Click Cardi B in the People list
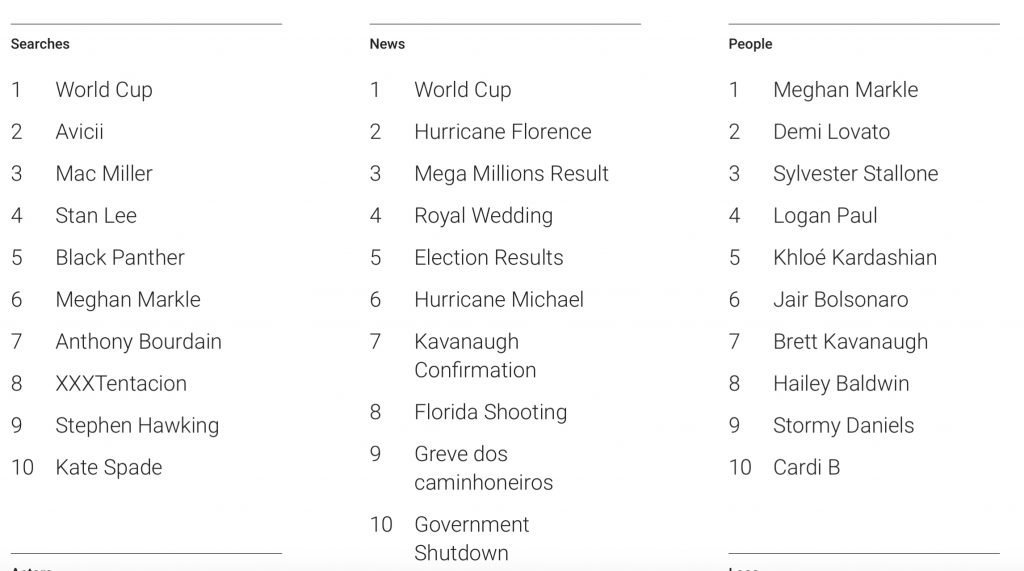Image resolution: width=1024 pixels, height=571 pixels. (x=806, y=468)
